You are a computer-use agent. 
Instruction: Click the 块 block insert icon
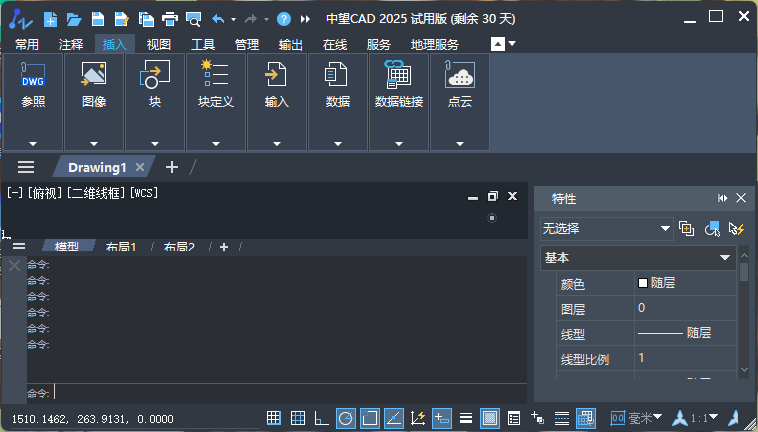pos(155,75)
